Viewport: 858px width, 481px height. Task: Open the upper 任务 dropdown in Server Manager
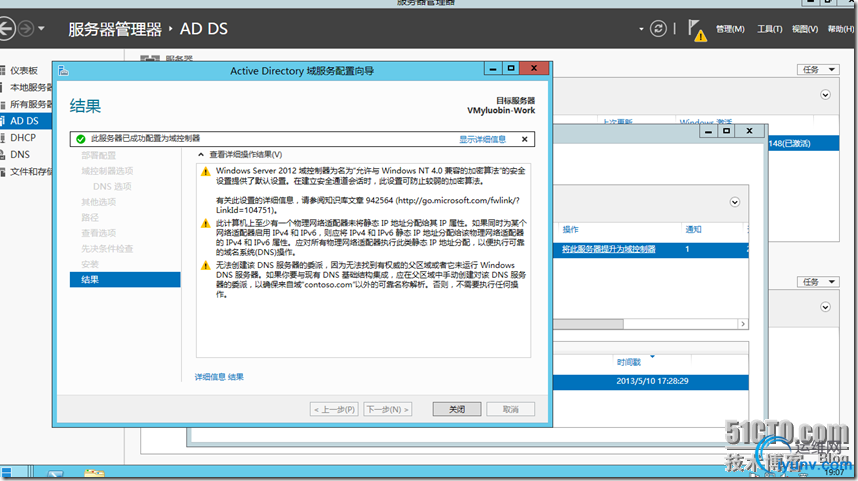point(818,69)
